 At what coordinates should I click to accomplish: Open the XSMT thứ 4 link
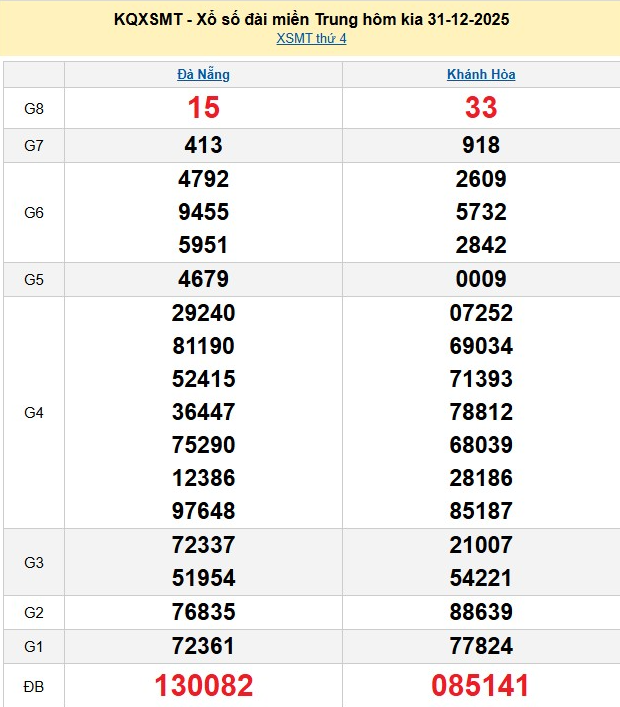tap(311, 39)
